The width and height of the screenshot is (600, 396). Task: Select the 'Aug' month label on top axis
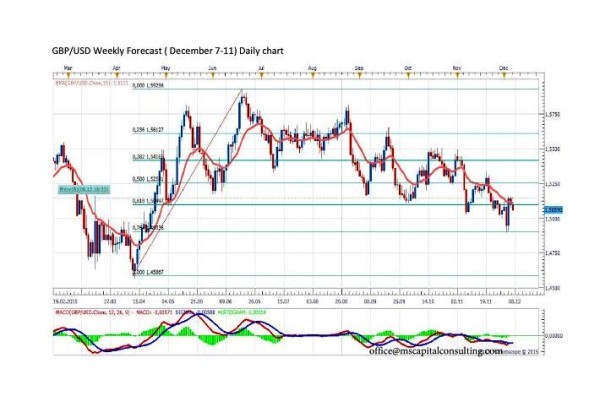coord(312,68)
